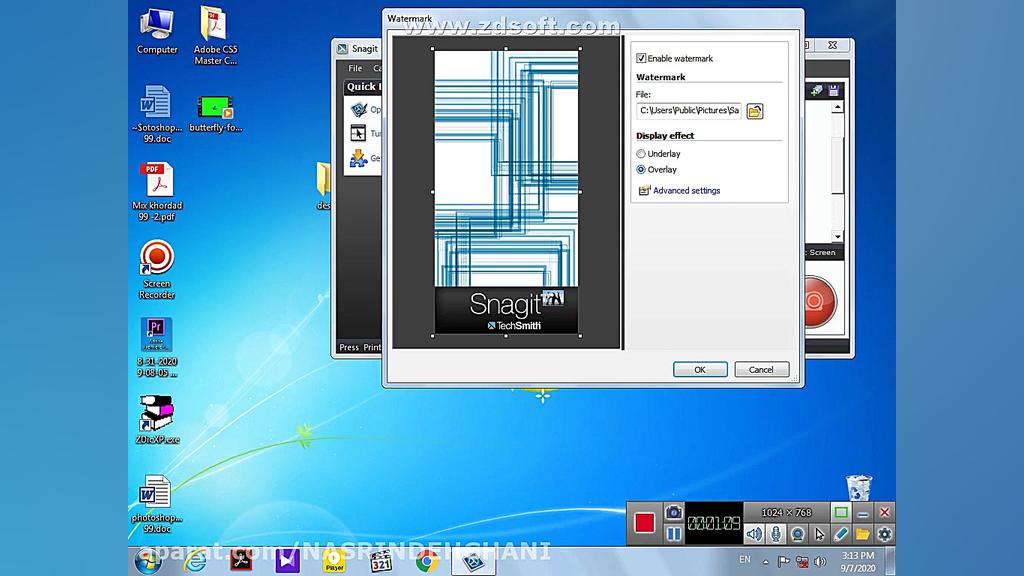Open Google Chrome from the taskbar
This screenshot has height=576, width=1024.
(x=427, y=561)
